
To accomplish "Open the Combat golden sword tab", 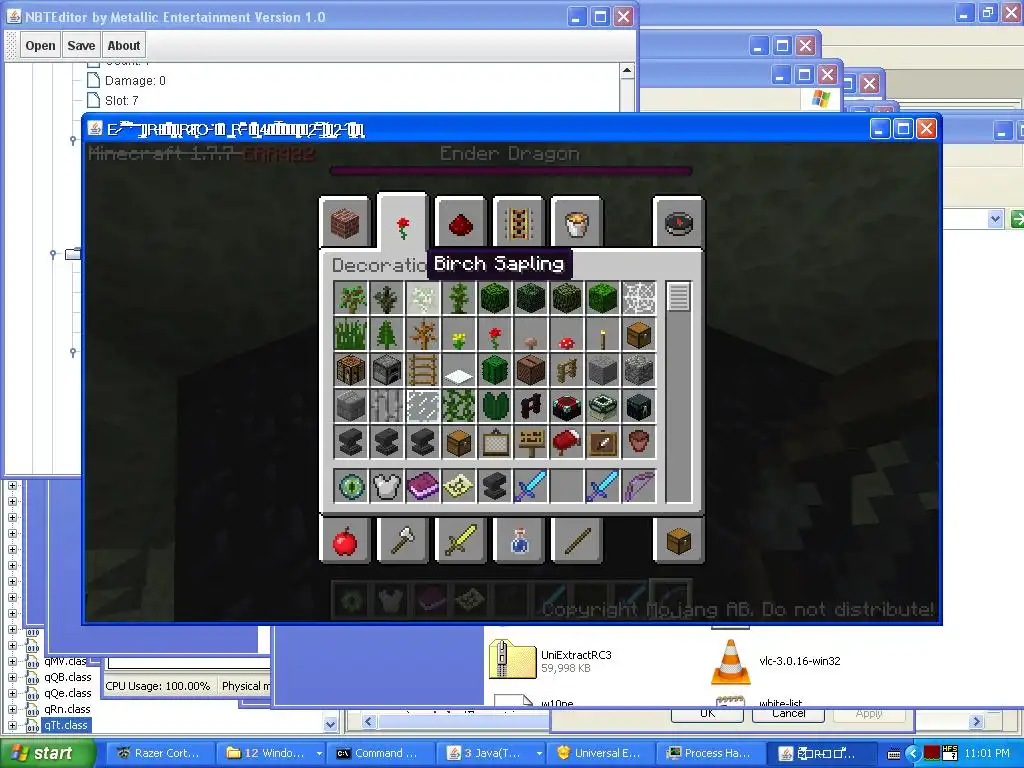I will [460, 539].
